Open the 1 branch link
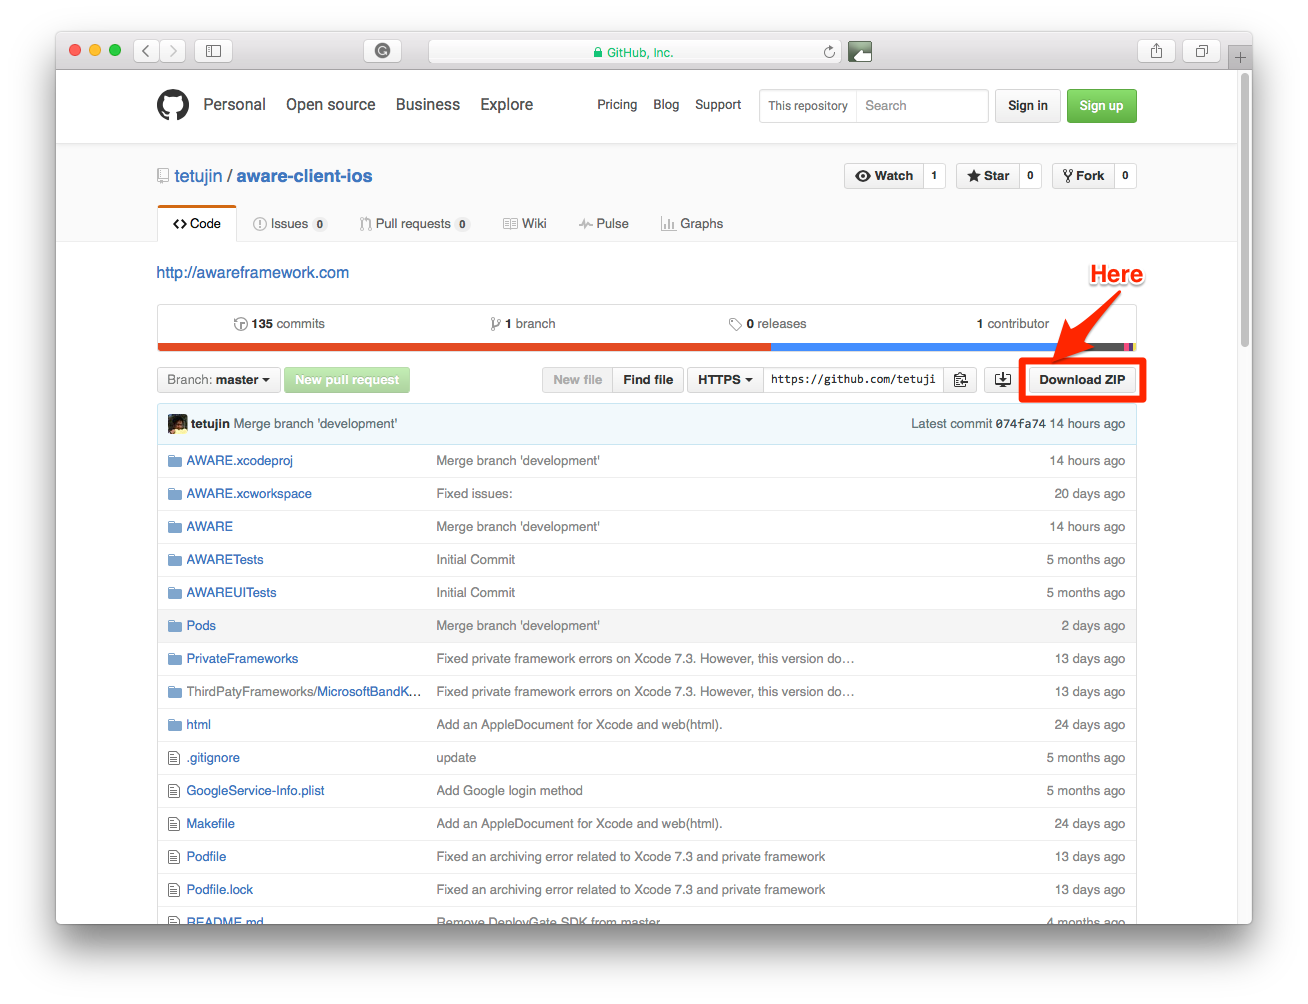This screenshot has height=1004, width=1308. (x=523, y=324)
